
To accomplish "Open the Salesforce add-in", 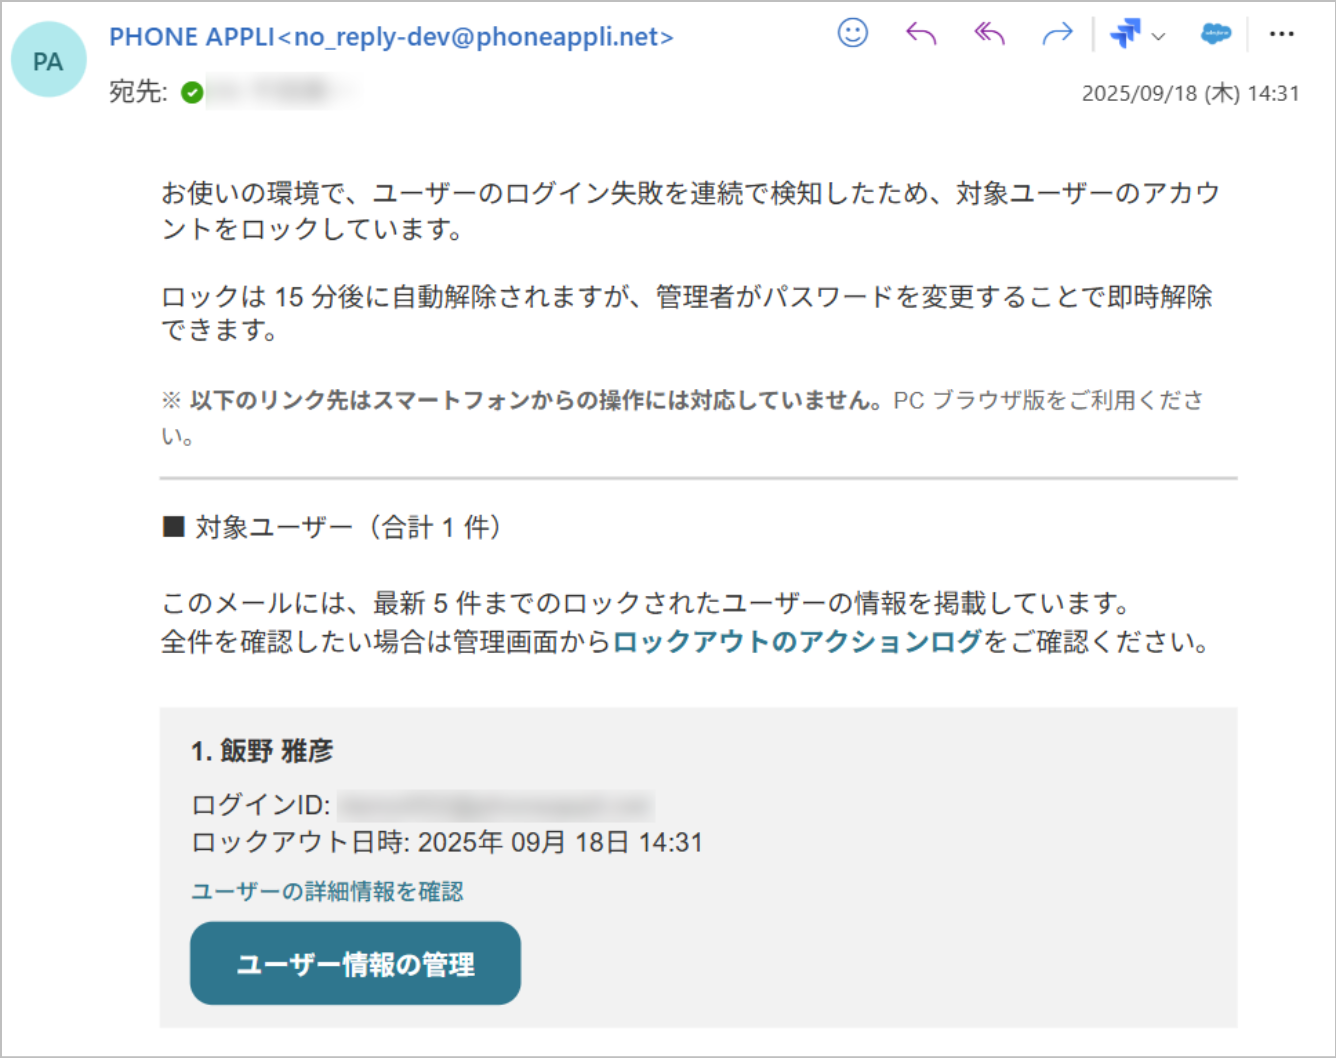I will (1214, 33).
